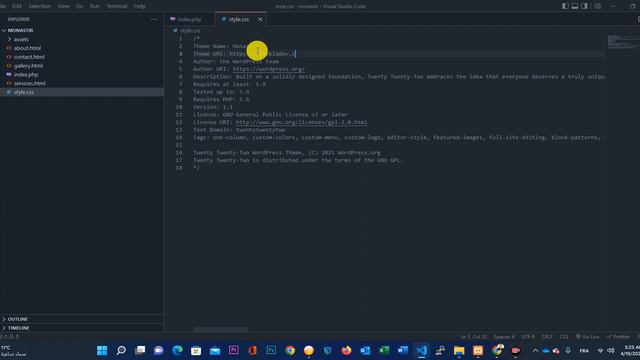Screen dimensions: 640x360
Task: Open Explorer views and more actions menu
Action: point(154,19)
